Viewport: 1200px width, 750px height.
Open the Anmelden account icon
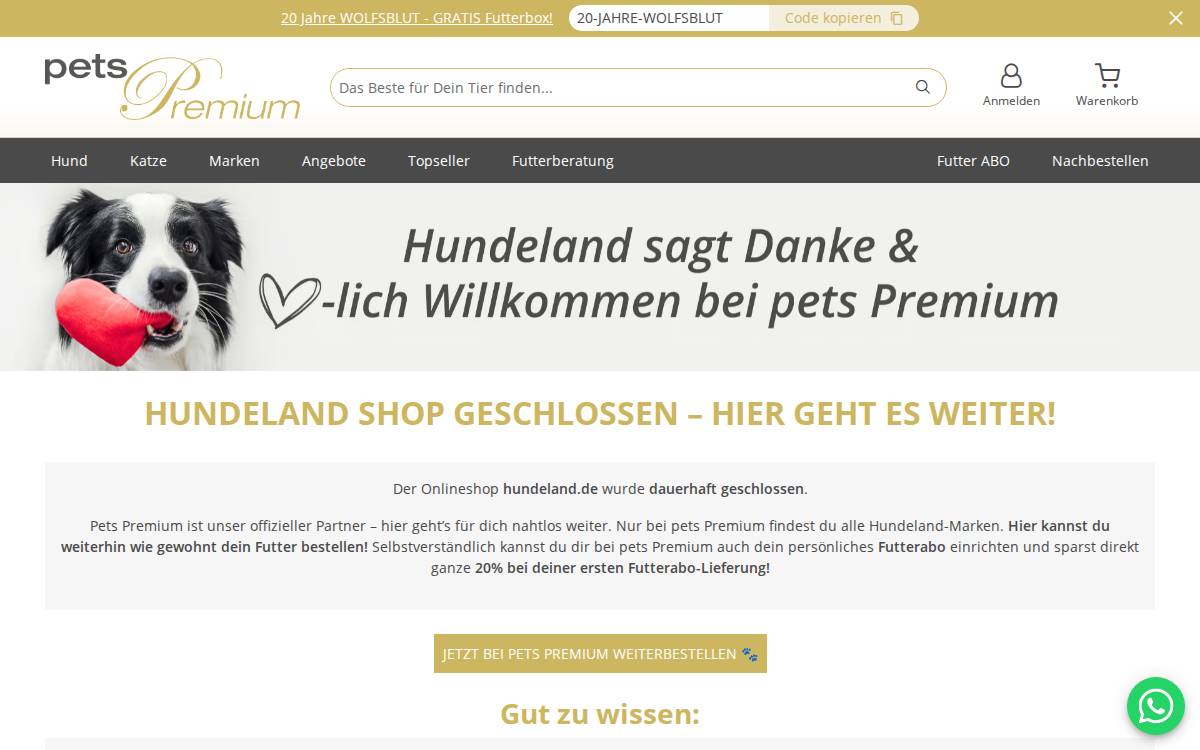pos(1011,85)
